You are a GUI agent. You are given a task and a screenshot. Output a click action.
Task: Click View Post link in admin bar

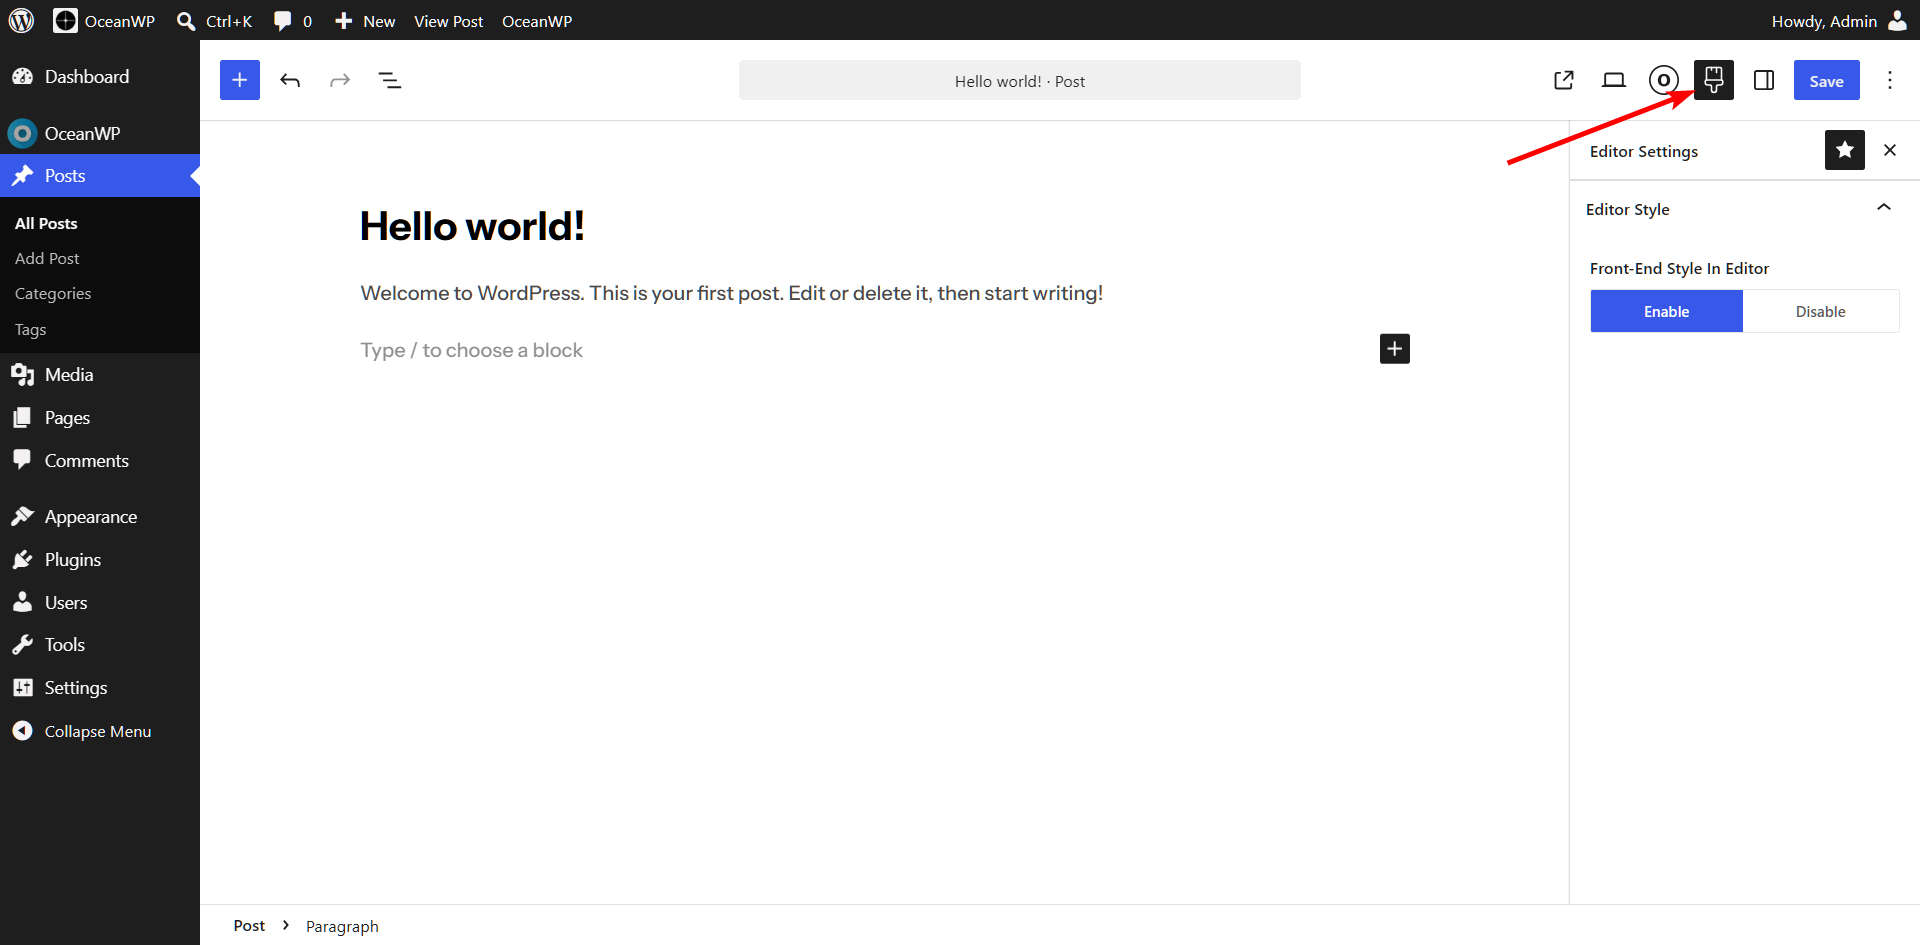point(448,21)
